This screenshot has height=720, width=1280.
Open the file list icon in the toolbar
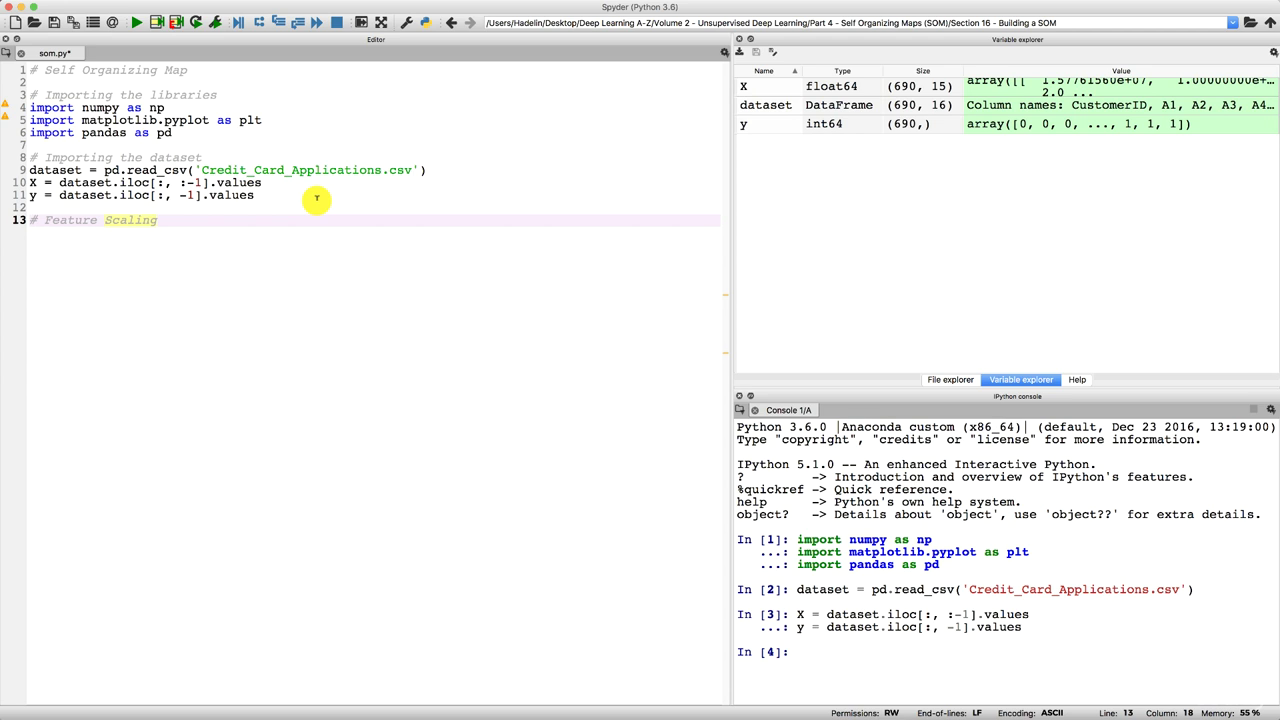pos(93,22)
